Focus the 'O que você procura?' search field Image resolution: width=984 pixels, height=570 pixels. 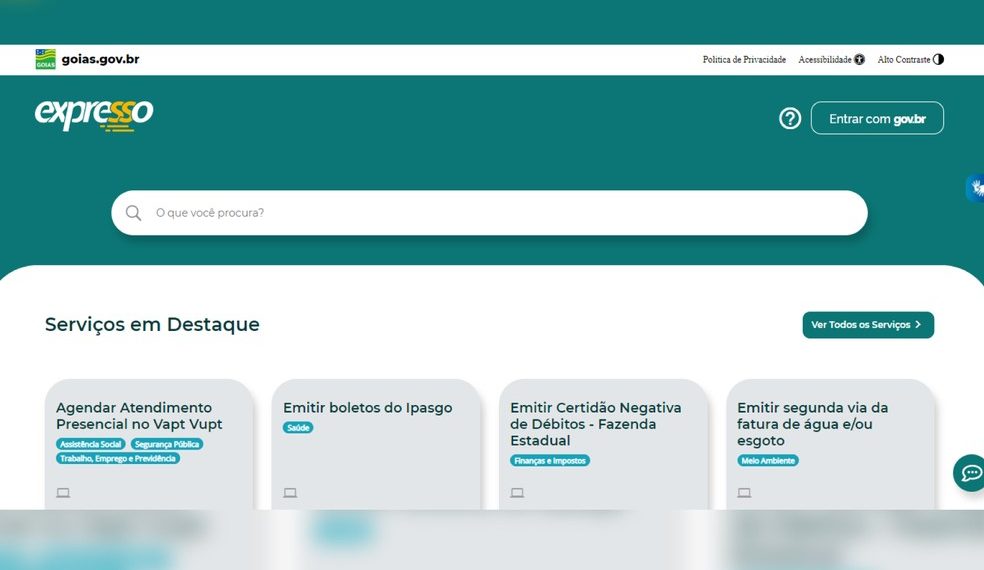point(489,213)
